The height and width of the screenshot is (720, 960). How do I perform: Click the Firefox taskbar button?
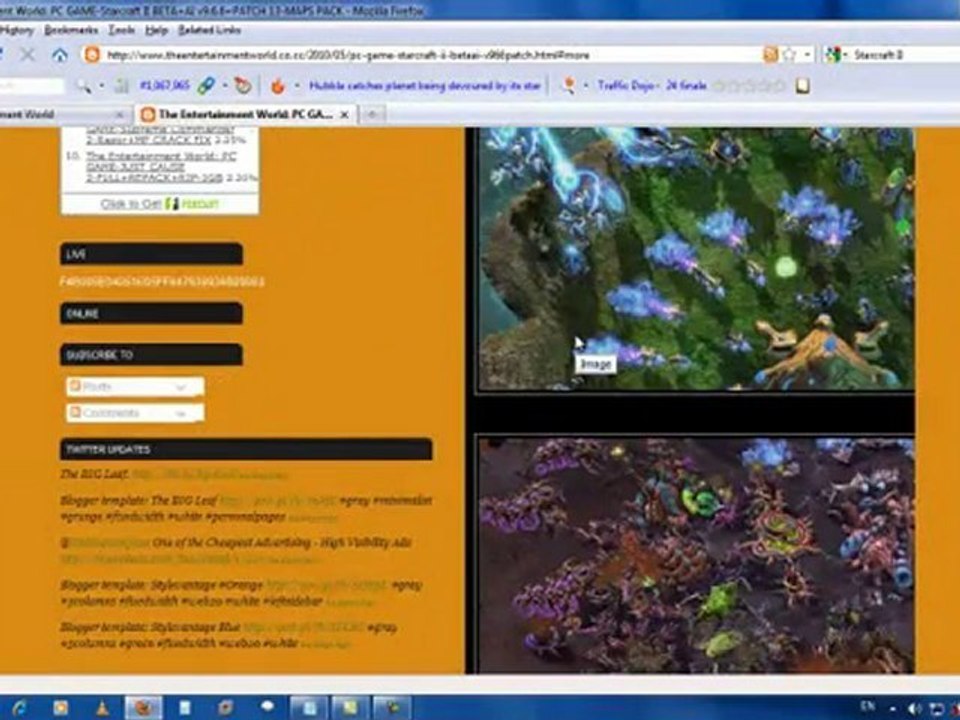[143, 708]
